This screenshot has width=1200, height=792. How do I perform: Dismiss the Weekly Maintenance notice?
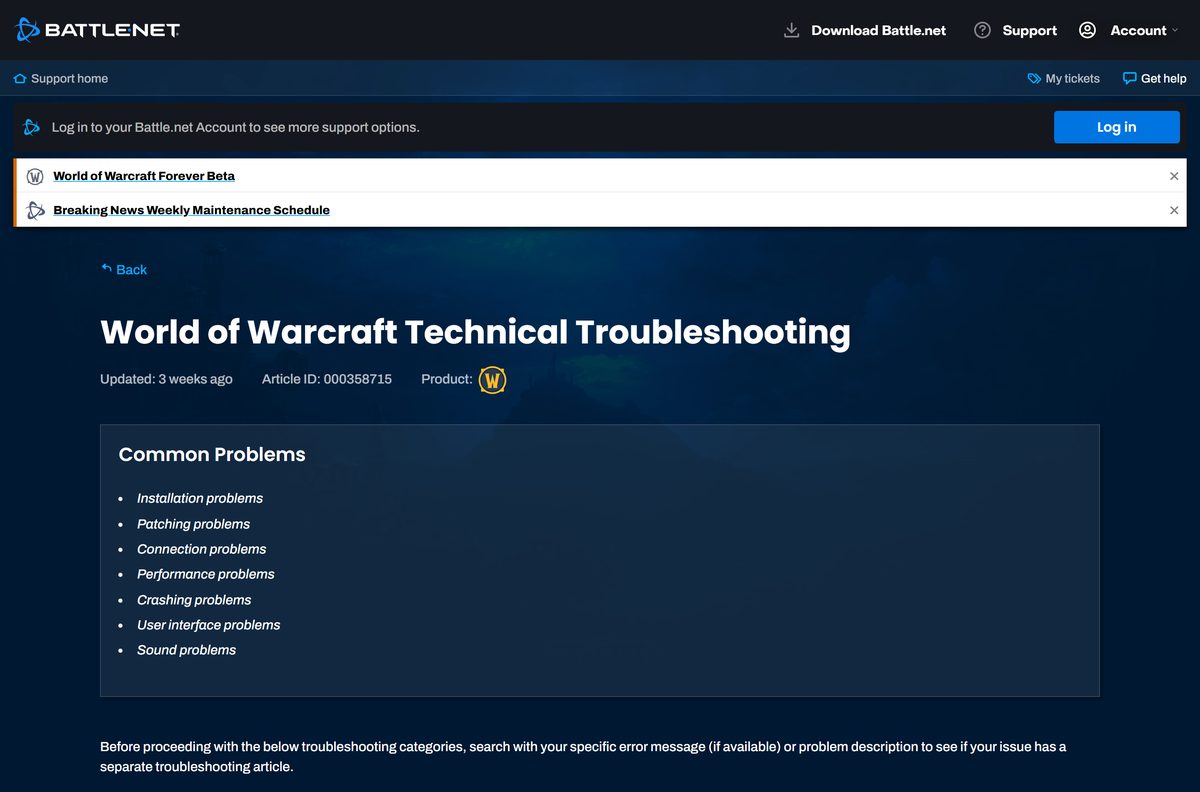(1174, 210)
